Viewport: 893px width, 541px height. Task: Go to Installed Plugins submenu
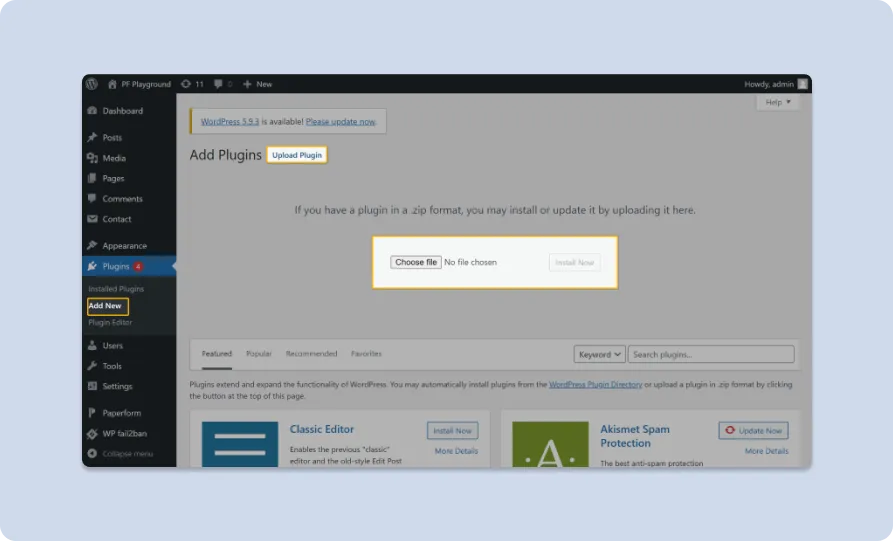pyautogui.click(x=116, y=289)
